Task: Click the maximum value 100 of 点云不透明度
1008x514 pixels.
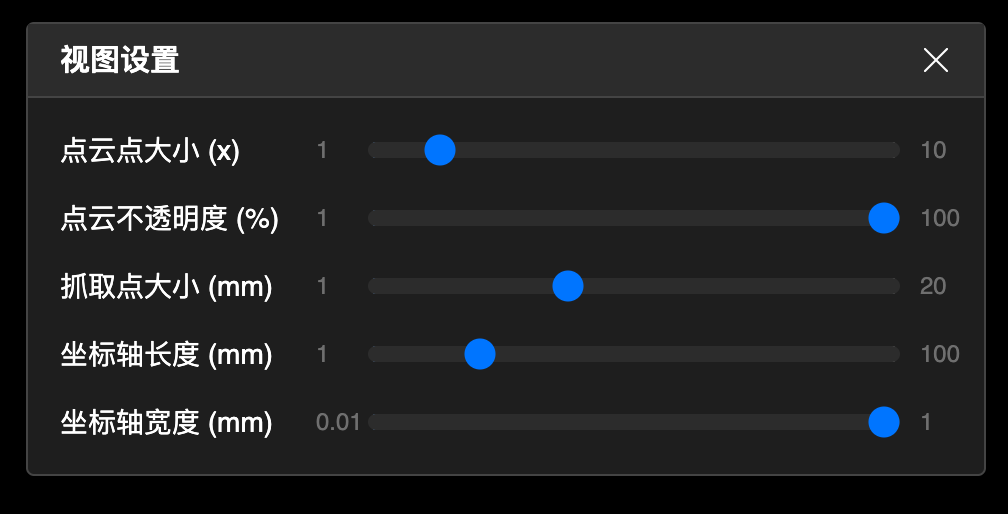Action: (x=939, y=218)
